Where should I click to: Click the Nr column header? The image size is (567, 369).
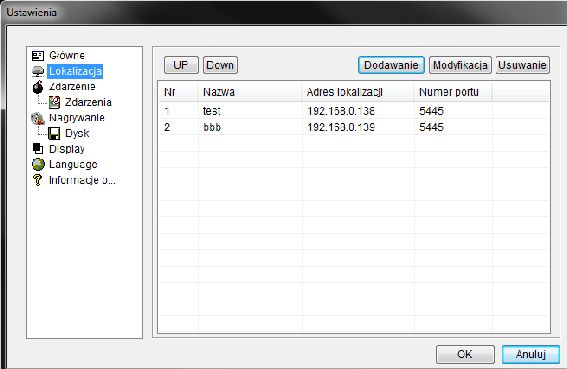[x=179, y=92]
